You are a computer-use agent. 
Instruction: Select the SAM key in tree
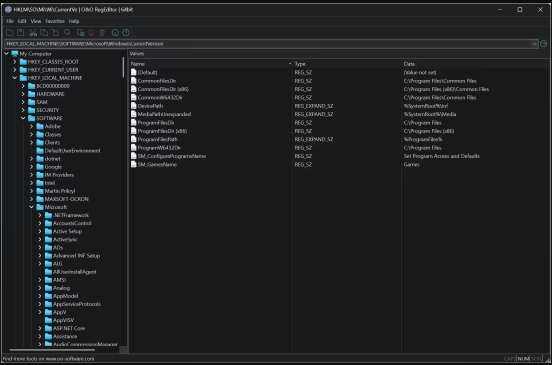tap(42, 102)
